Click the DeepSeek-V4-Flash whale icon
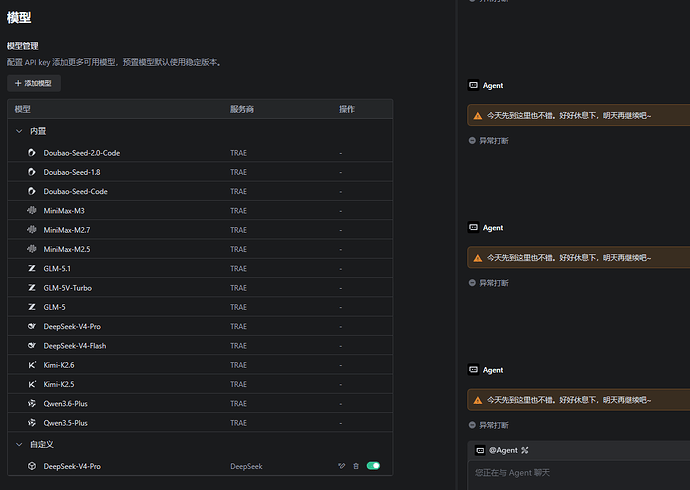 click(32, 346)
